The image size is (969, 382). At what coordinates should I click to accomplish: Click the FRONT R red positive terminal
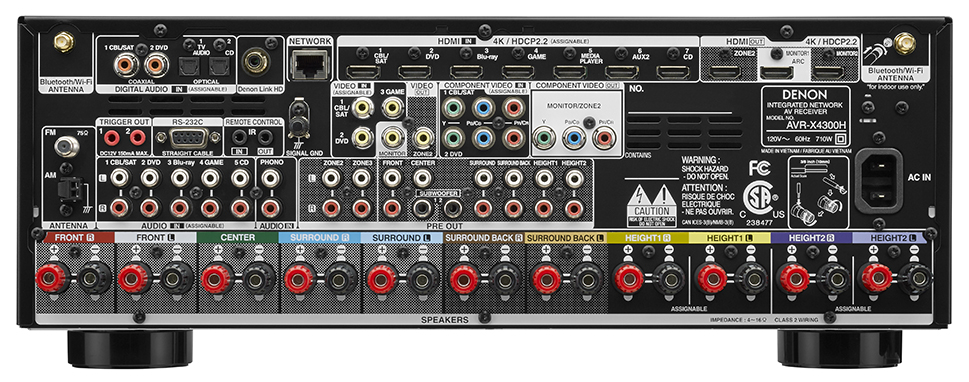52,278
